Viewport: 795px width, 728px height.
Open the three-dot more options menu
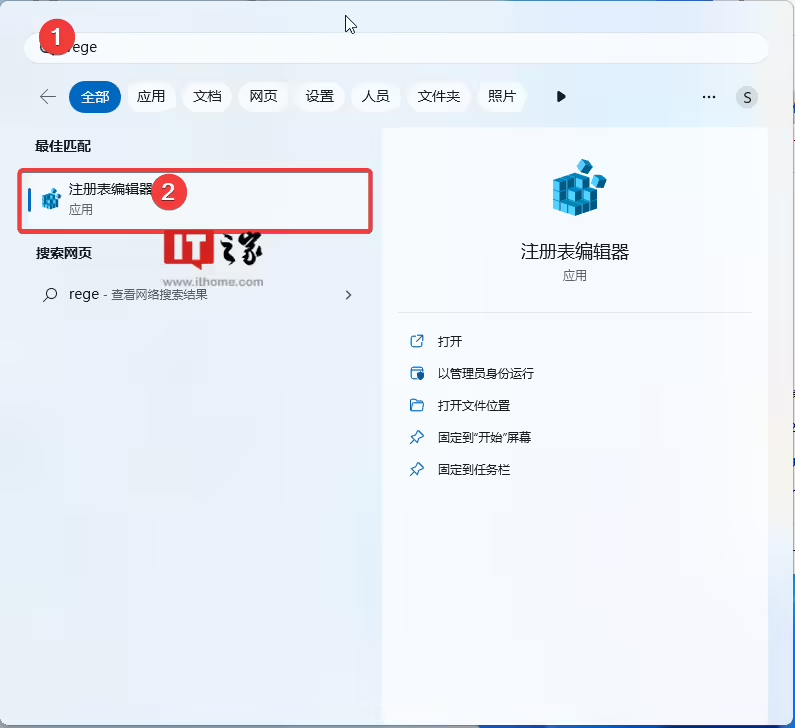tap(709, 97)
